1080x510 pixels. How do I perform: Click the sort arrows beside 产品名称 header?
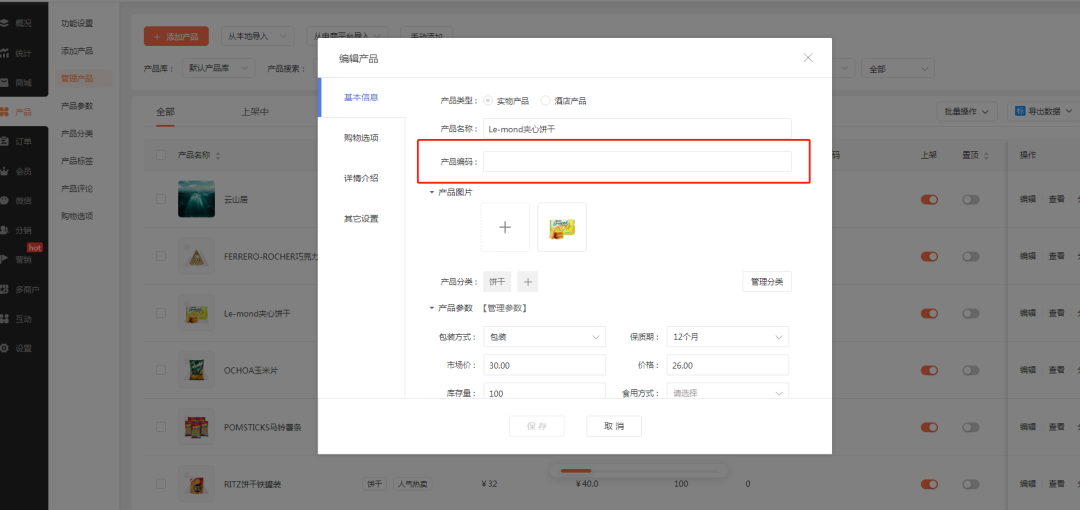tap(218, 156)
